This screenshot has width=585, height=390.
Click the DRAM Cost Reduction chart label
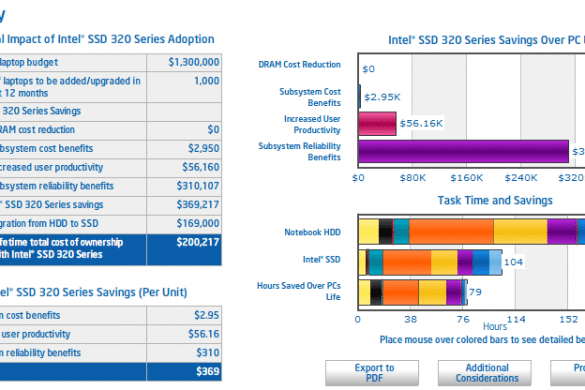[300, 65]
